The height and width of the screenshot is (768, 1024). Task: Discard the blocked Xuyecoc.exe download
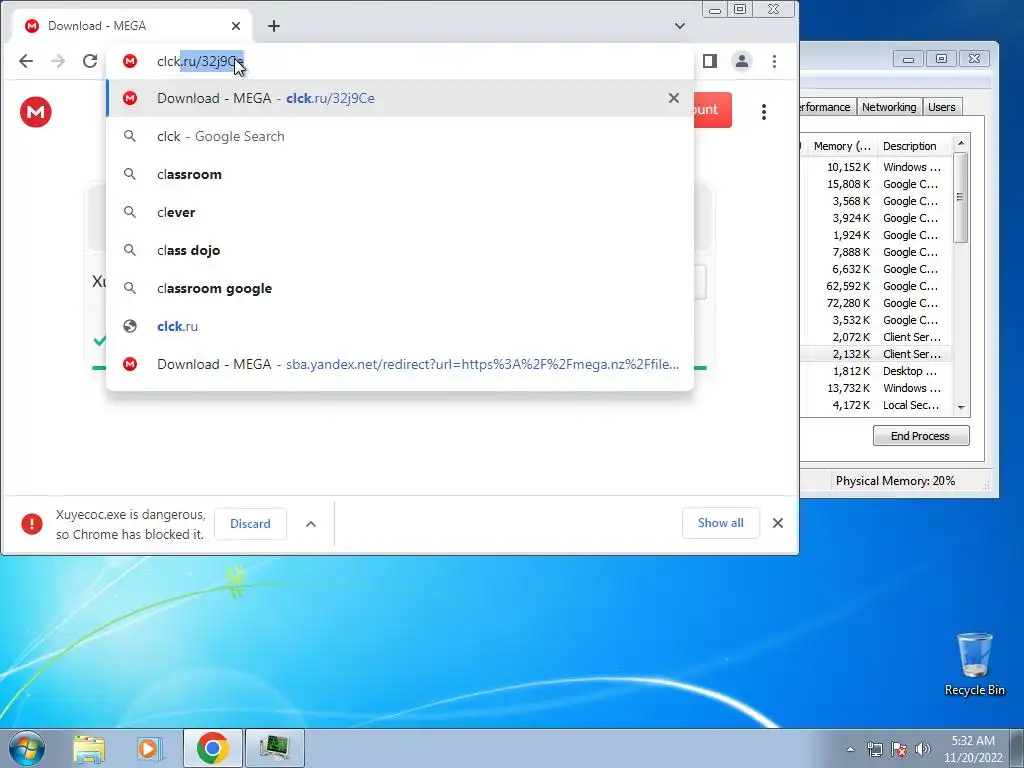[250, 524]
